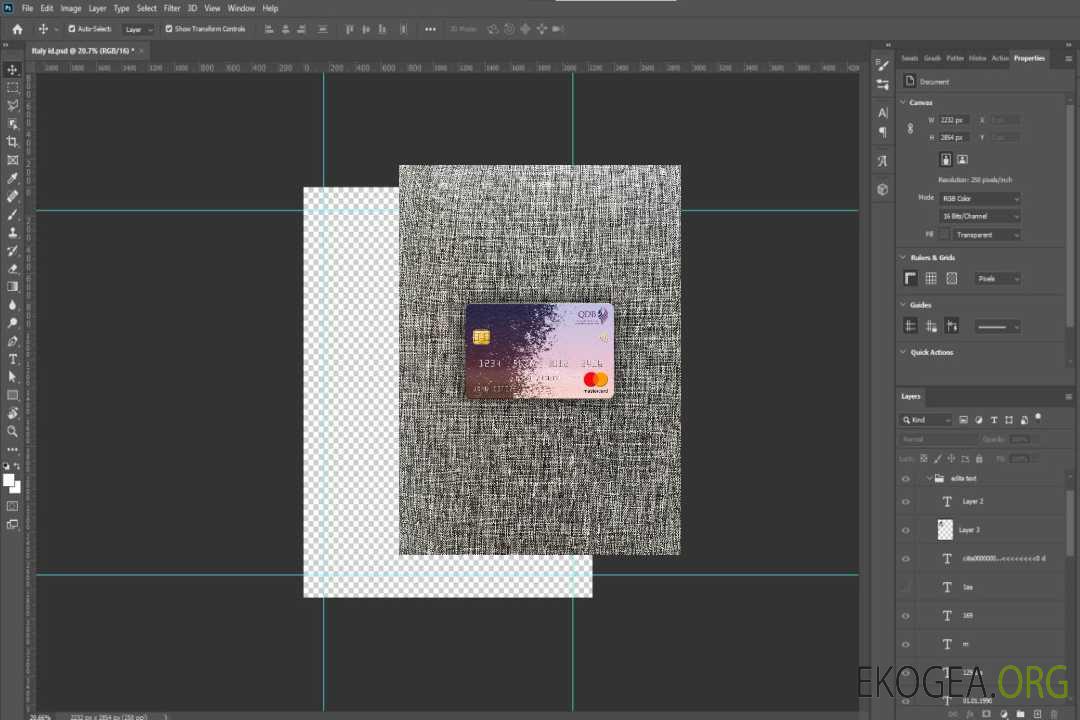Select the Eyedropper tool
The height and width of the screenshot is (720, 1080).
pos(13,178)
